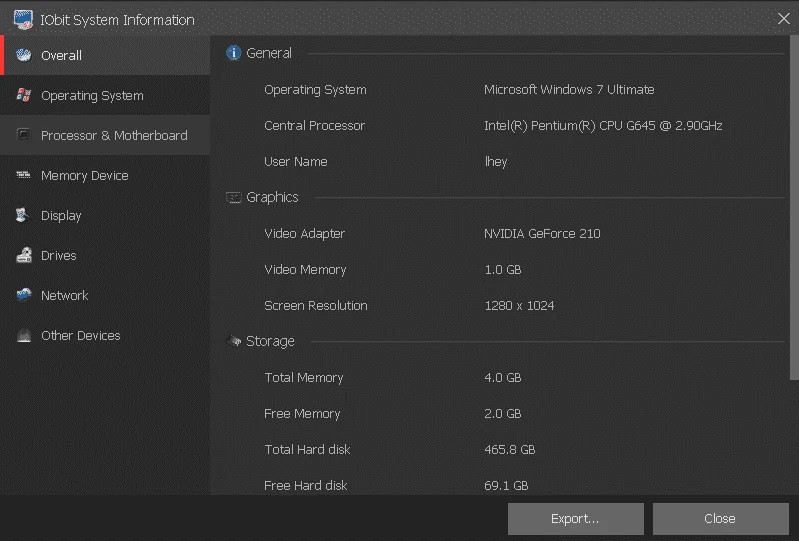The height and width of the screenshot is (541, 799).
Task: Close the window with the X button
Action: click(784, 19)
